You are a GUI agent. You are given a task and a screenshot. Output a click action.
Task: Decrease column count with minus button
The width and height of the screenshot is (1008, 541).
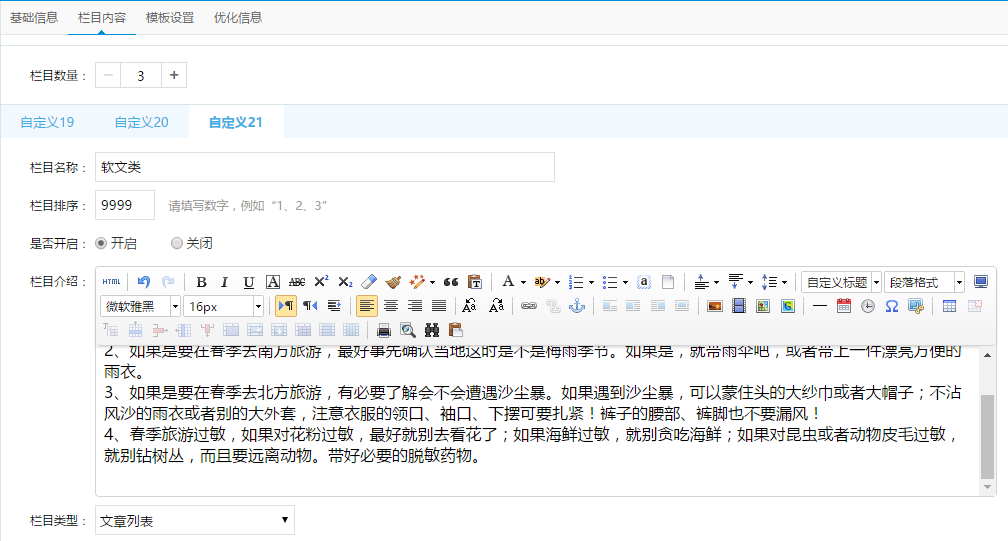point(108,75)
